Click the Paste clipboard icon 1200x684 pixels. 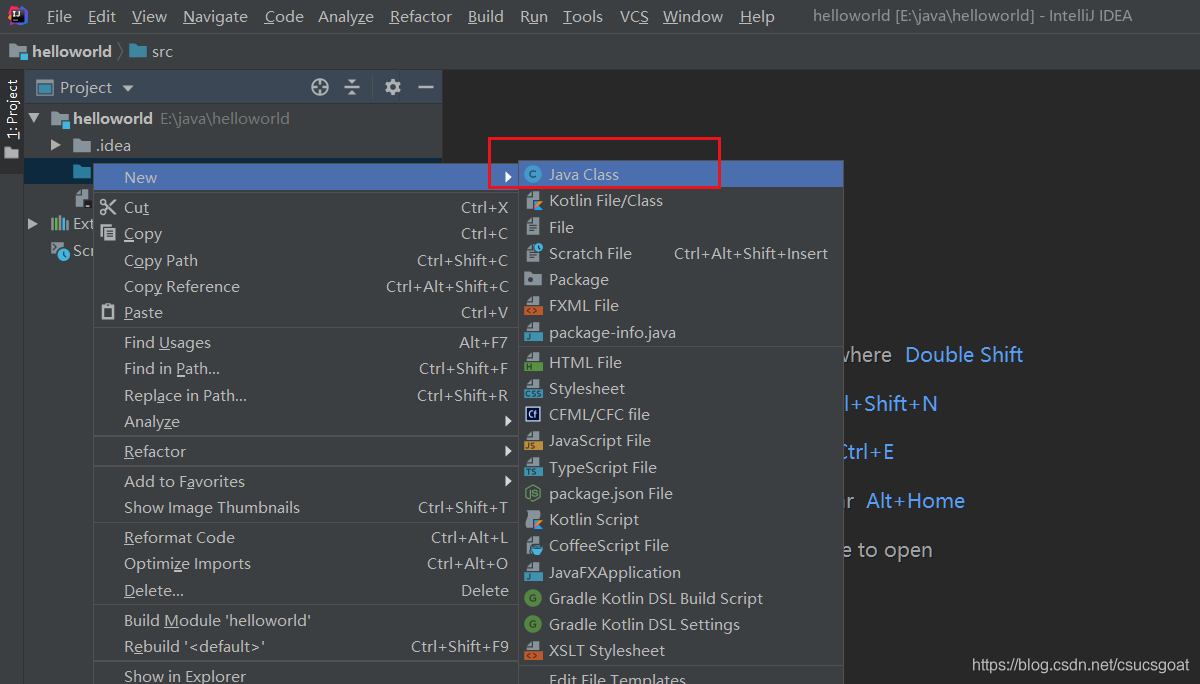(x=108, y=312)
